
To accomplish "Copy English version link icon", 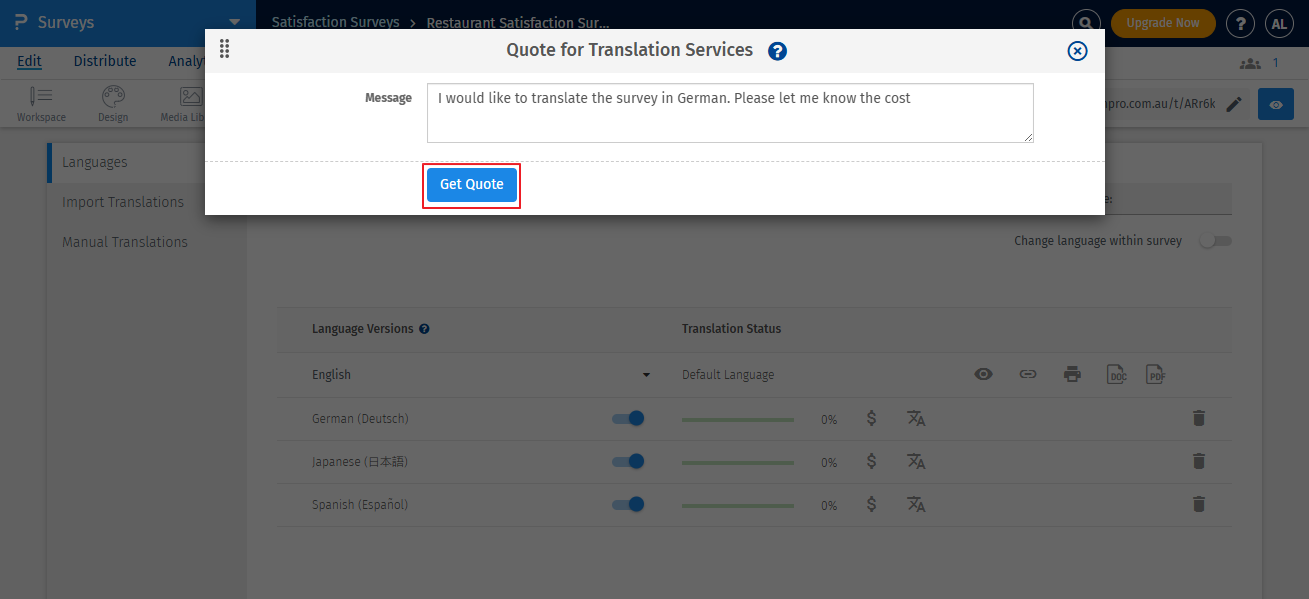I will (x=1028, y=374).
